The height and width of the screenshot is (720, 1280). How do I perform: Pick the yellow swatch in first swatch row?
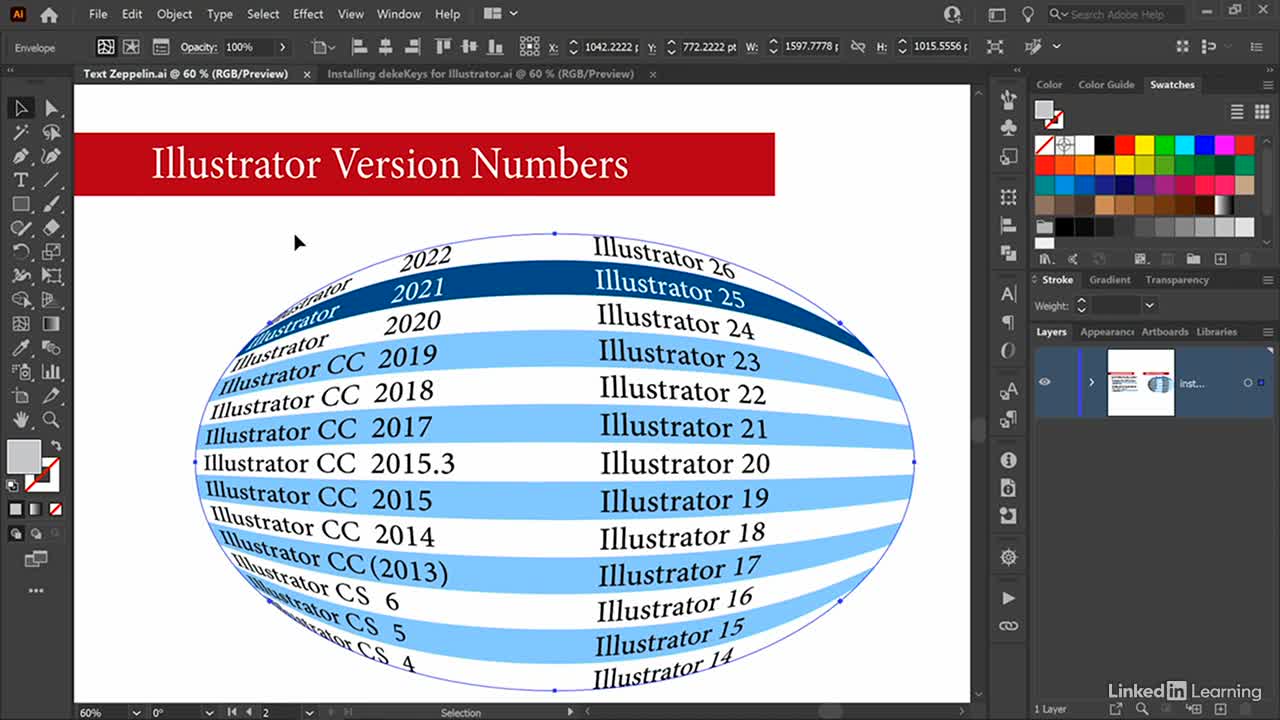pos(1144,145)
